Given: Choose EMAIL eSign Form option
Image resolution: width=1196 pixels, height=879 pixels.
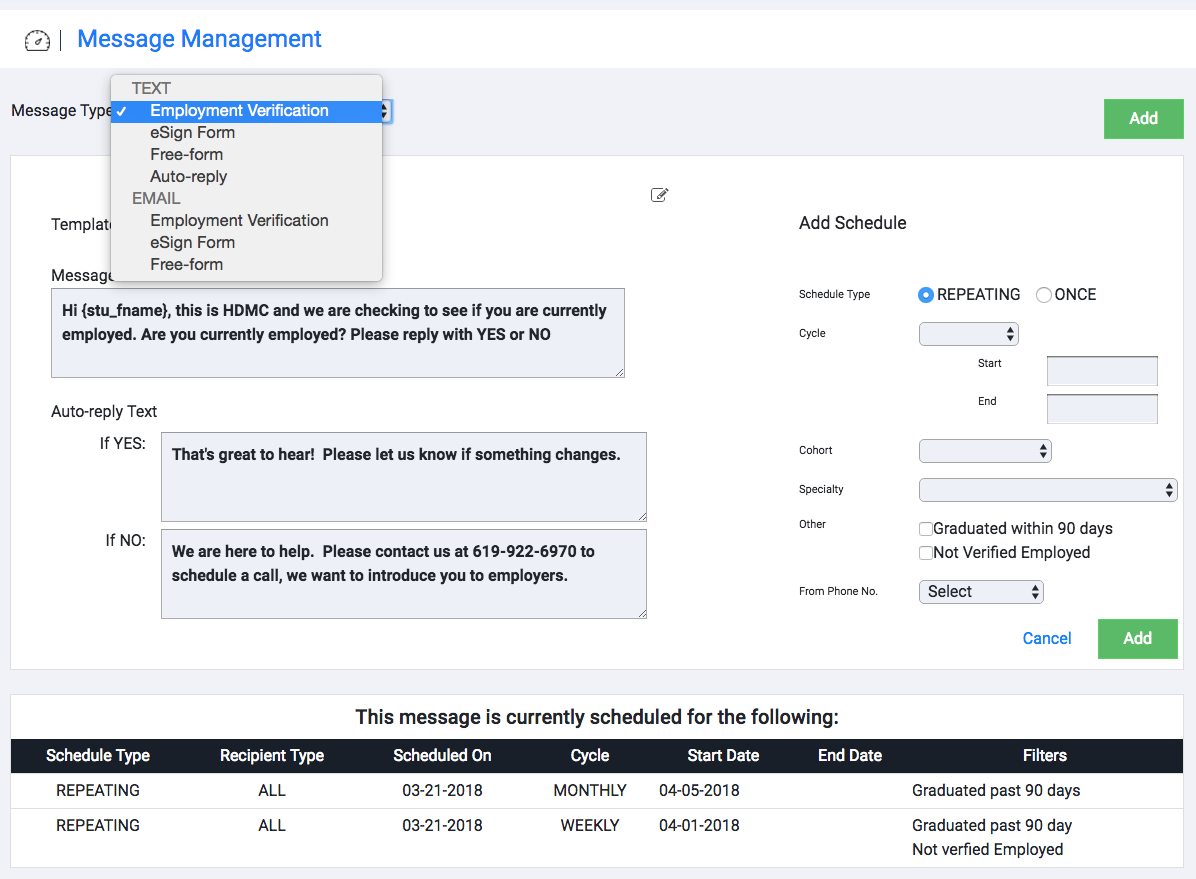Looking at the screenshot, I should click(x=246, y=243).
